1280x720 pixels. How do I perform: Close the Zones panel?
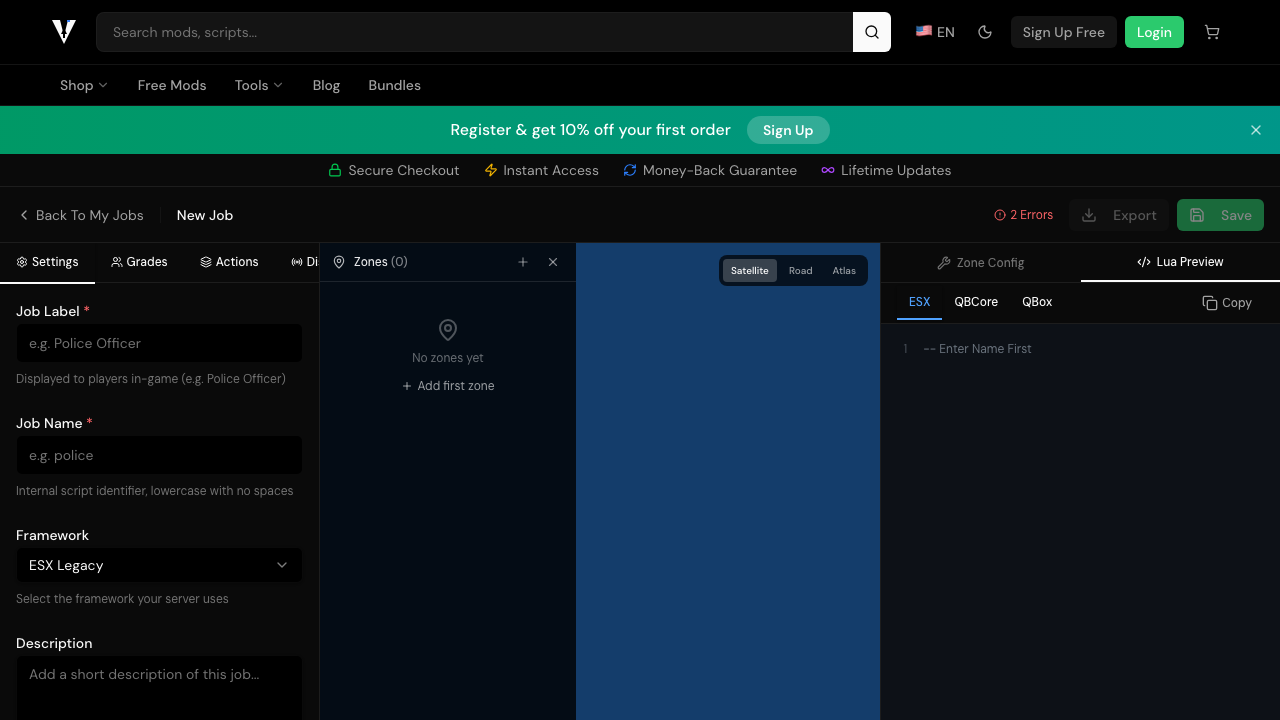click(x=553, y=262)
